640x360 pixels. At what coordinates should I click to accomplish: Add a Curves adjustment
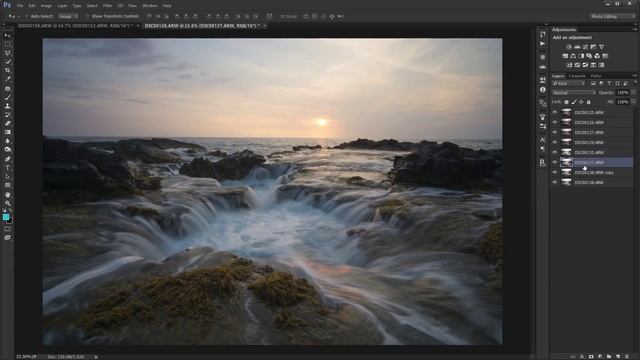point(585,47)
